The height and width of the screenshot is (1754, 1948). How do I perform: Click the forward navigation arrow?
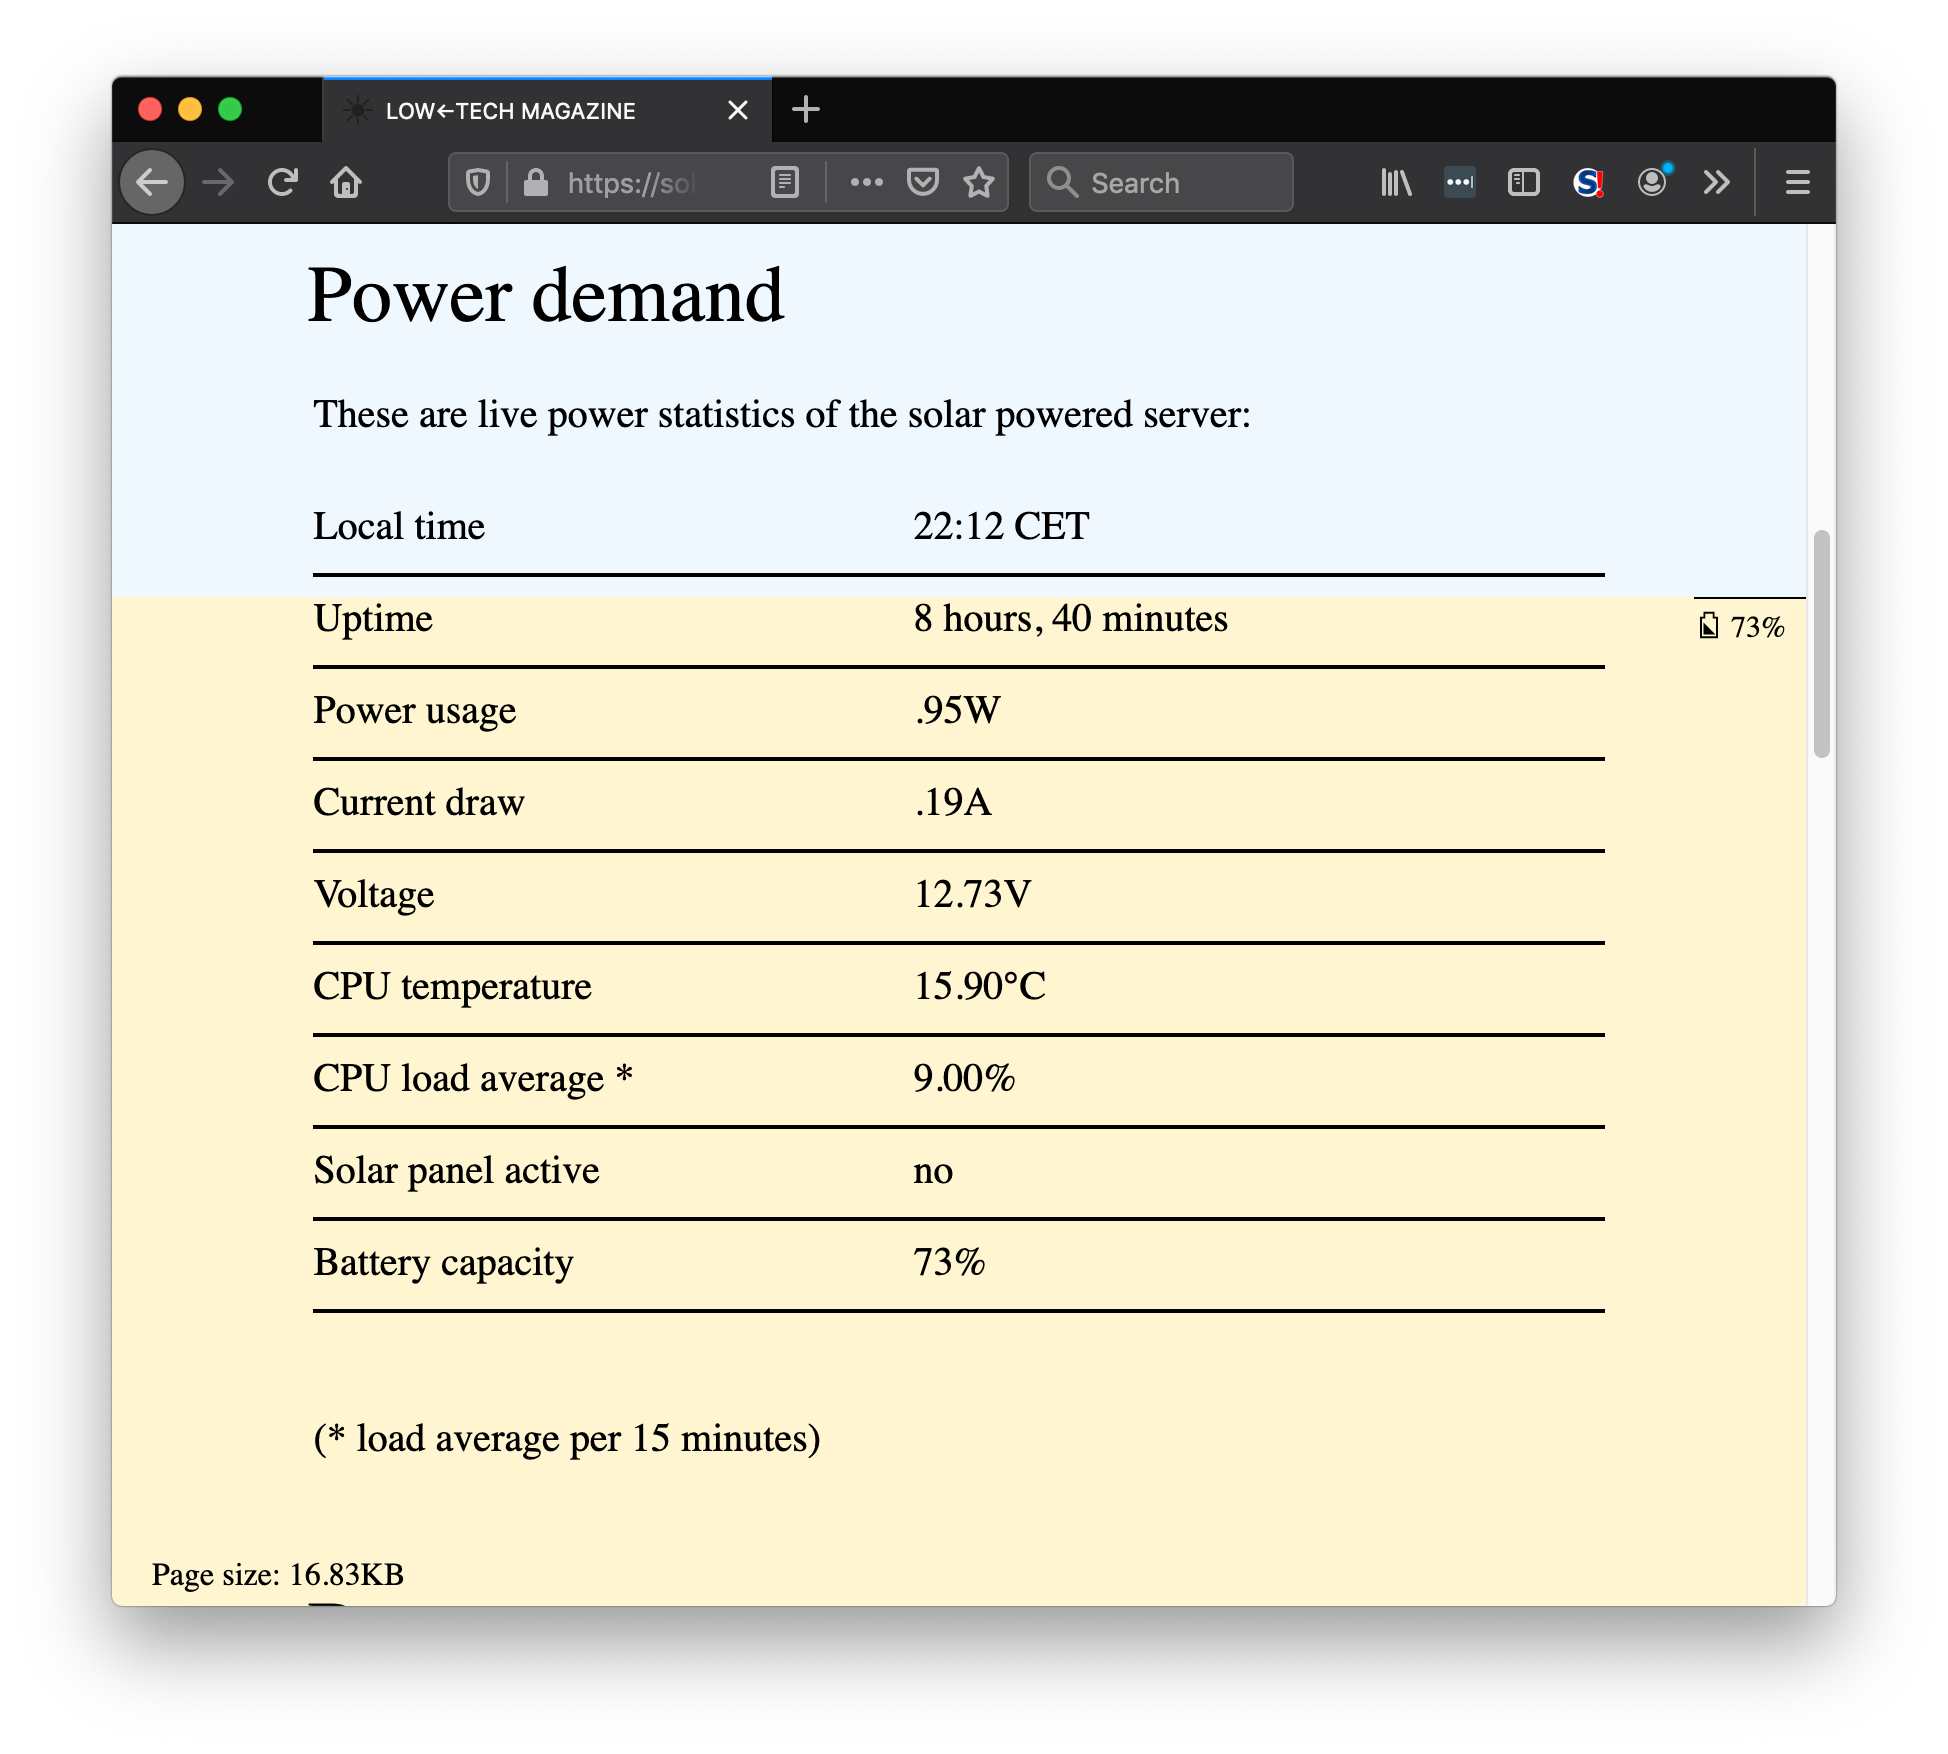click(218, 183)
